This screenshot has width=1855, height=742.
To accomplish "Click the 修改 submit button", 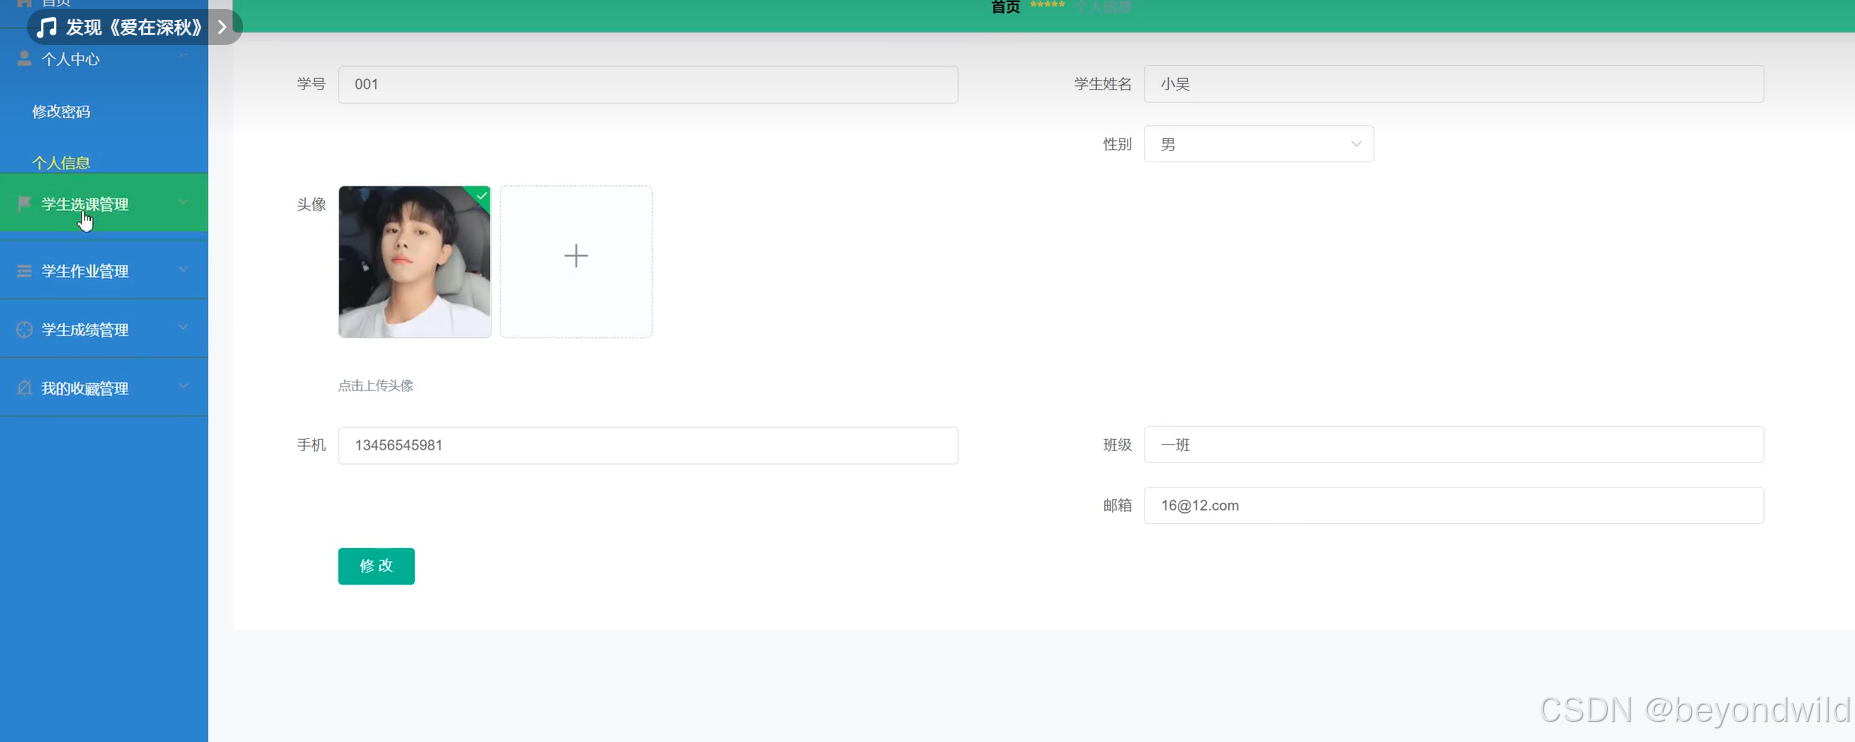I will click(376, 566).
